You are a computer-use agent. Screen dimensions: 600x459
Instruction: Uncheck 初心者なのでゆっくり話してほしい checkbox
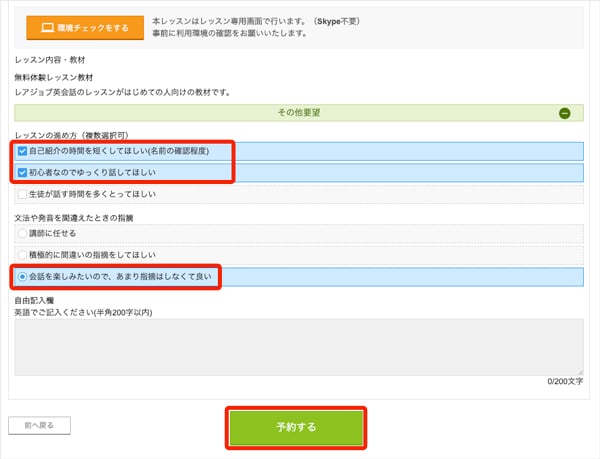click(x=23, y=173)
